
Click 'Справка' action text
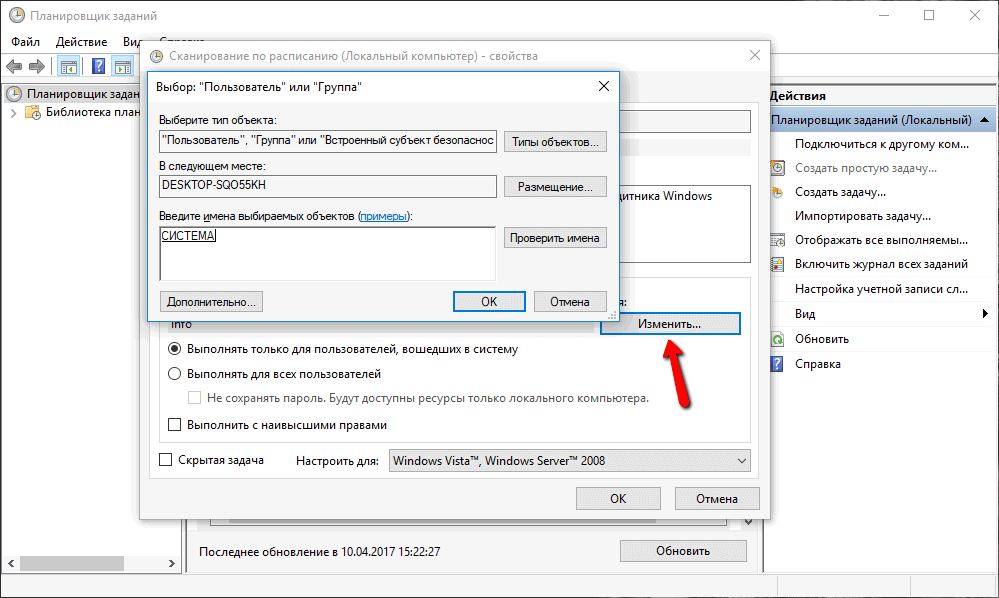(x=817, y=364)
